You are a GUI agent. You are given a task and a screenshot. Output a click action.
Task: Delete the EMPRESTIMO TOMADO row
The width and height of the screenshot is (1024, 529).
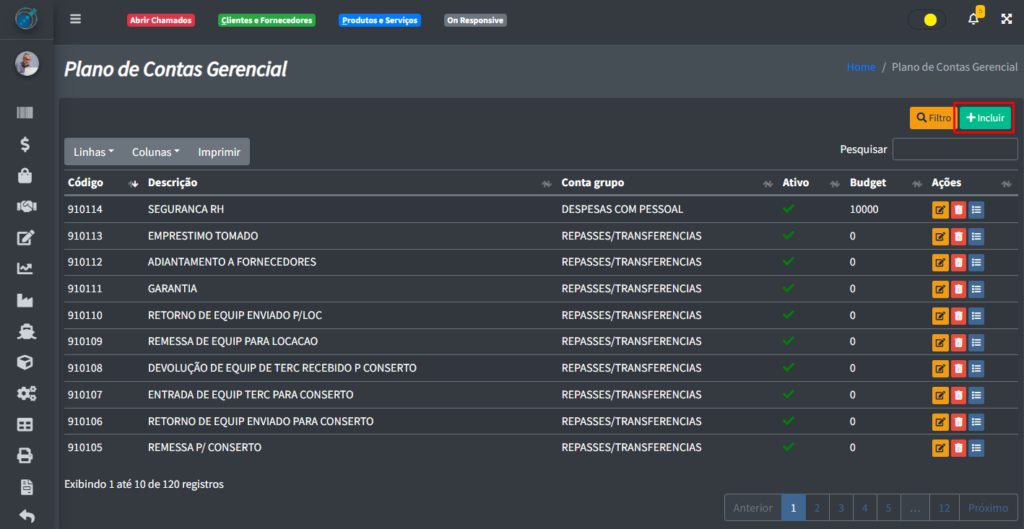click(x=958, y=237)
